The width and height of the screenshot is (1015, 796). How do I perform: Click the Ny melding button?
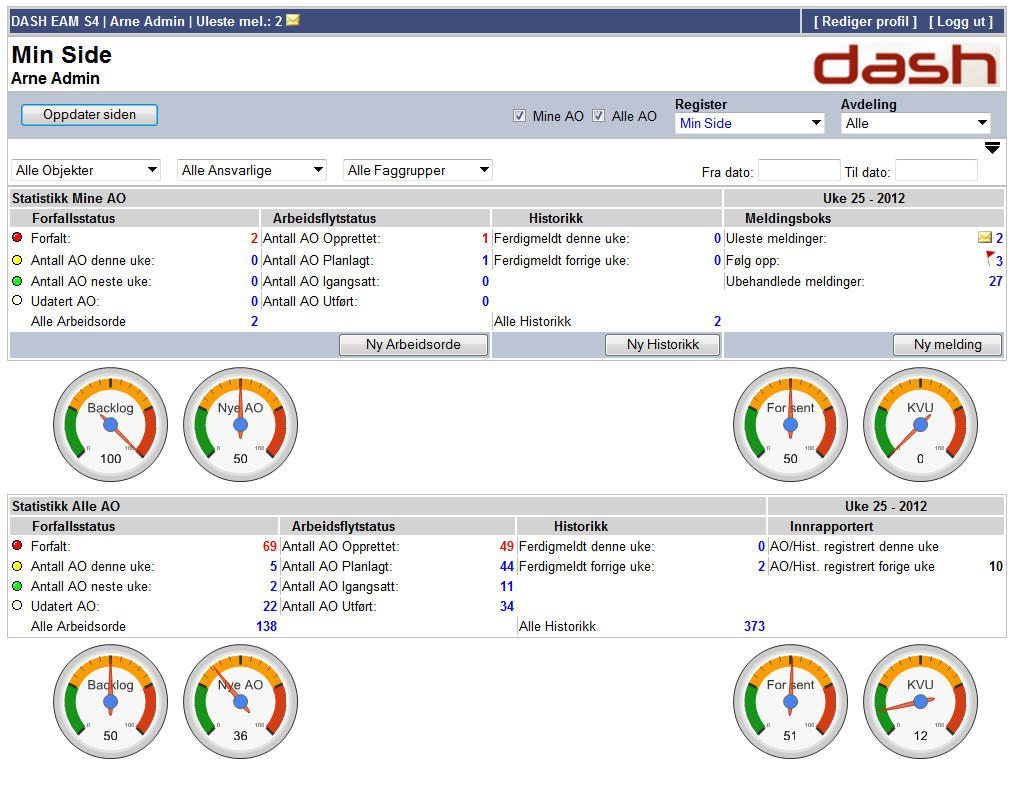coord(948,344)
